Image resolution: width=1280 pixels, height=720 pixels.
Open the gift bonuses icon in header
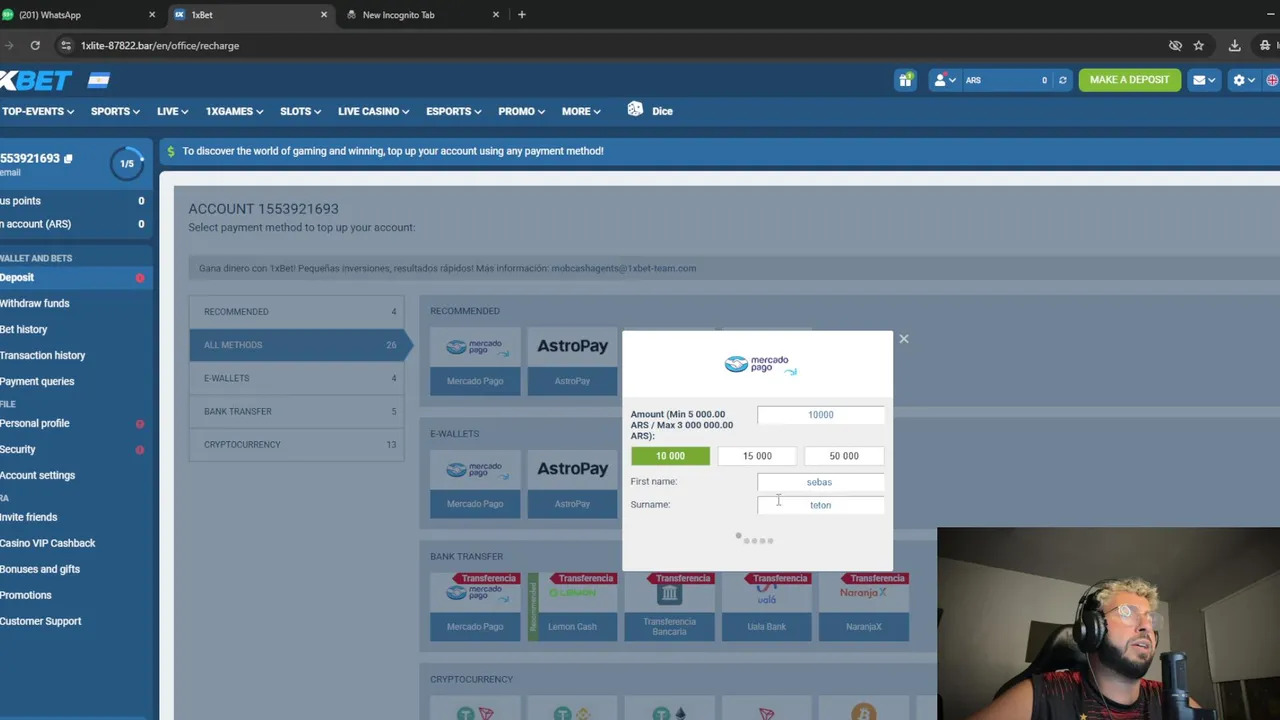click(905, 80)
